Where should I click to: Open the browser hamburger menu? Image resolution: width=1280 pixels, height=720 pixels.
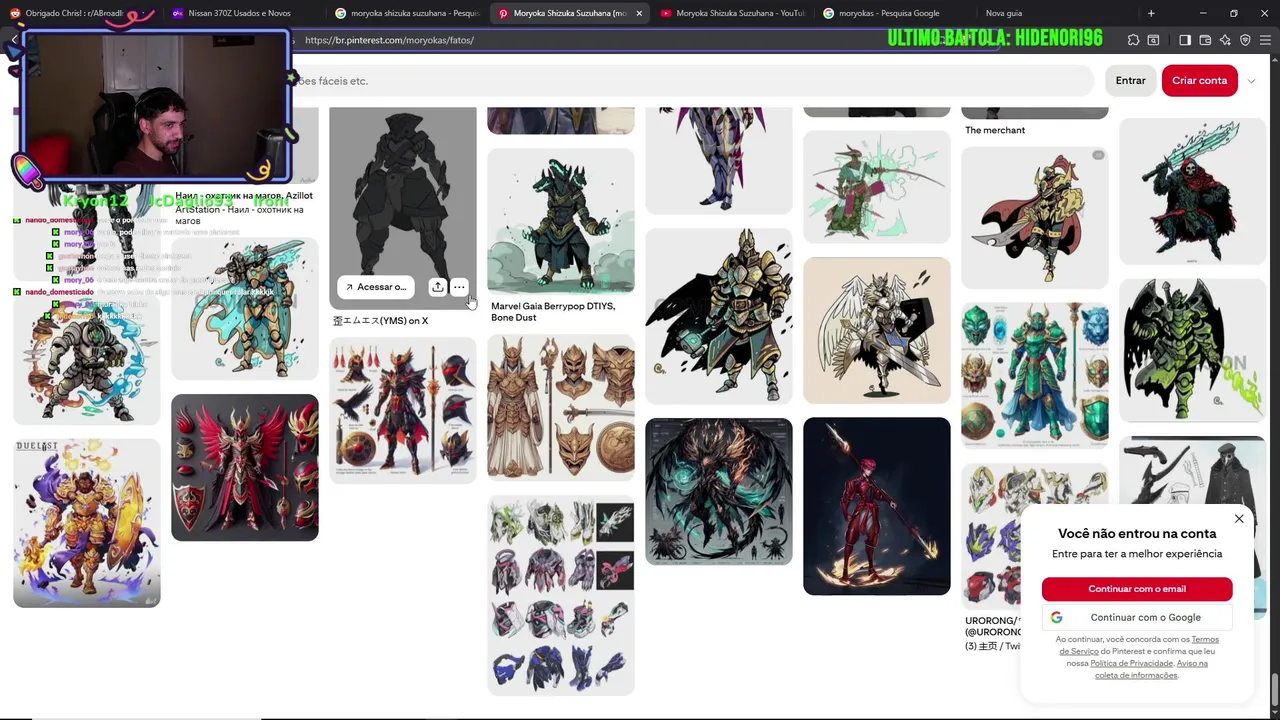[x=1266, y=40]
